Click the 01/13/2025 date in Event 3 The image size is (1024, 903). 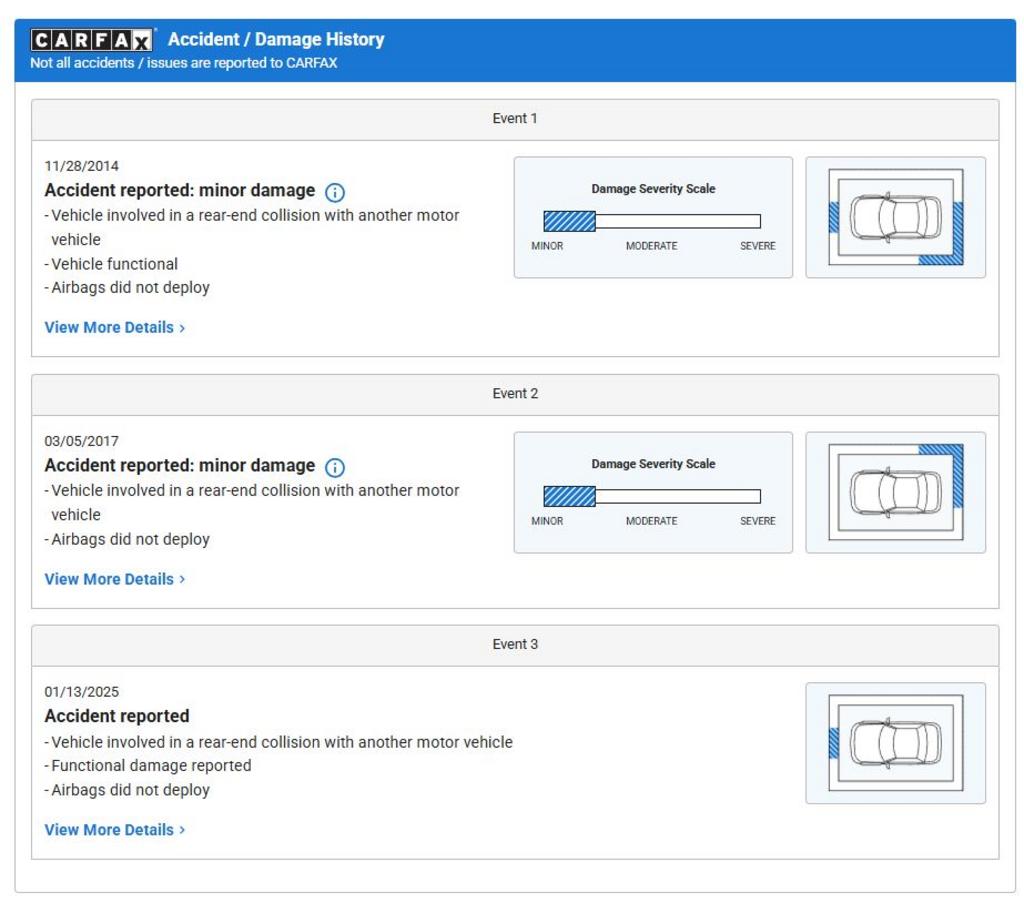click(81, 692)
